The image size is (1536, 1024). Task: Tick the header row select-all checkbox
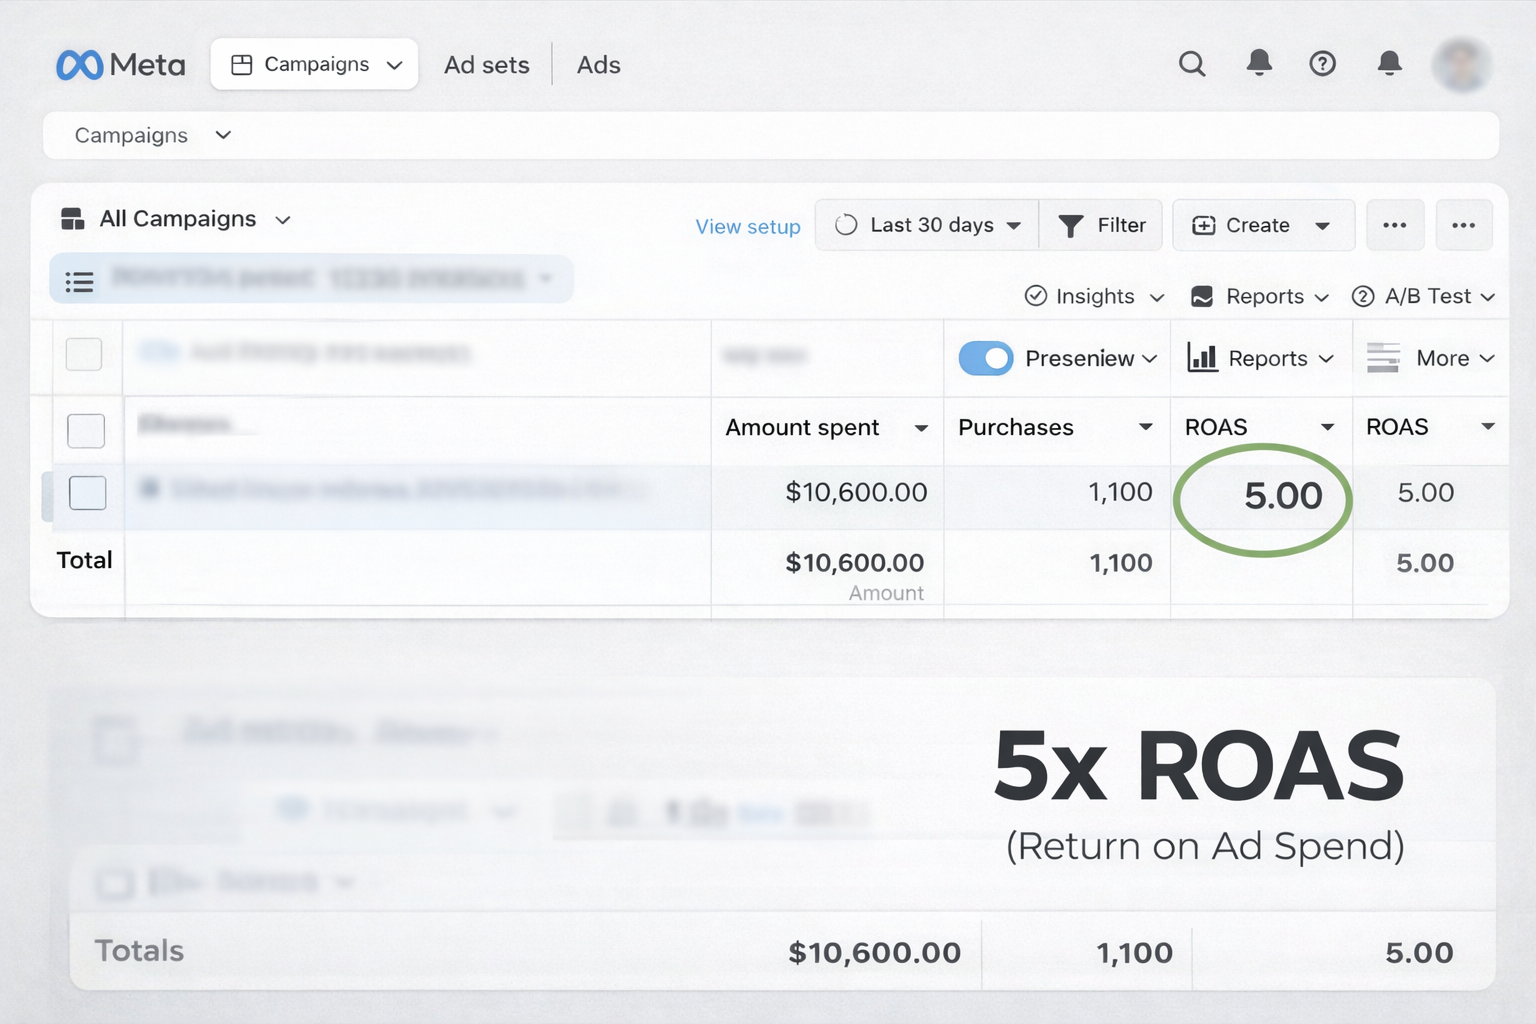tap(86, 430)
